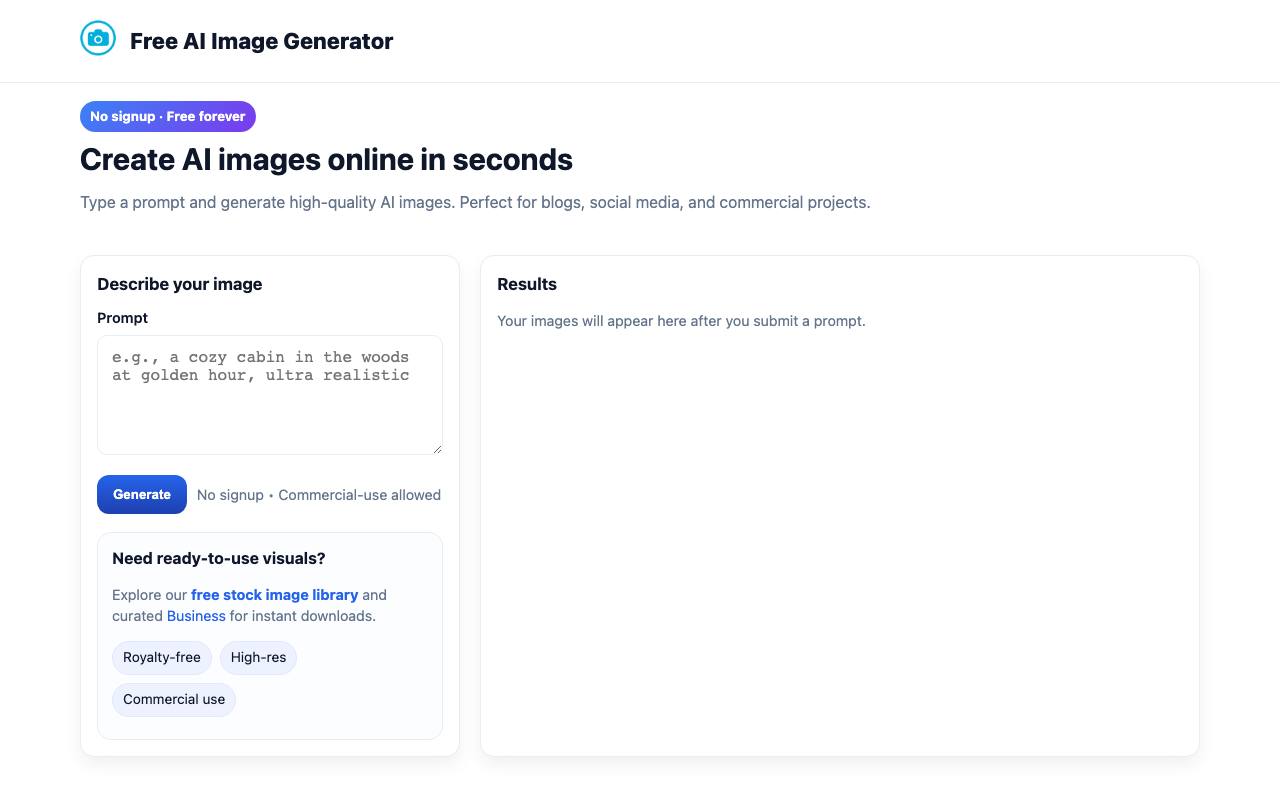Image resolution: width=1280 pixels, height=800 pixels.
Task: Open the Business link
Action: click(196, 616)
